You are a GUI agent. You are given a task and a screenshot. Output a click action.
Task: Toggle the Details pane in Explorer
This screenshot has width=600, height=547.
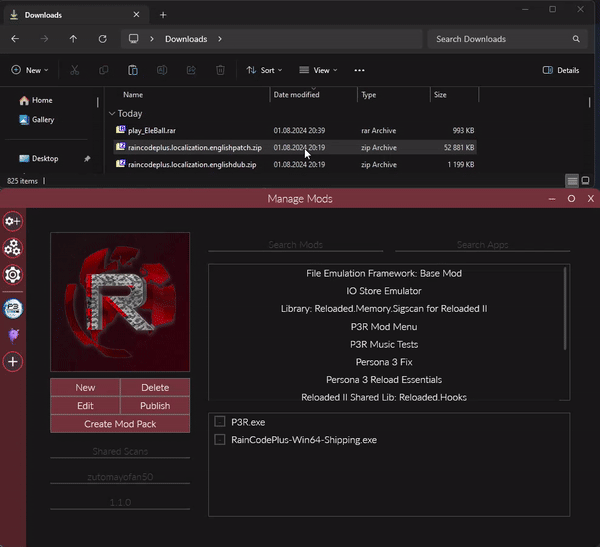point(561,70)
